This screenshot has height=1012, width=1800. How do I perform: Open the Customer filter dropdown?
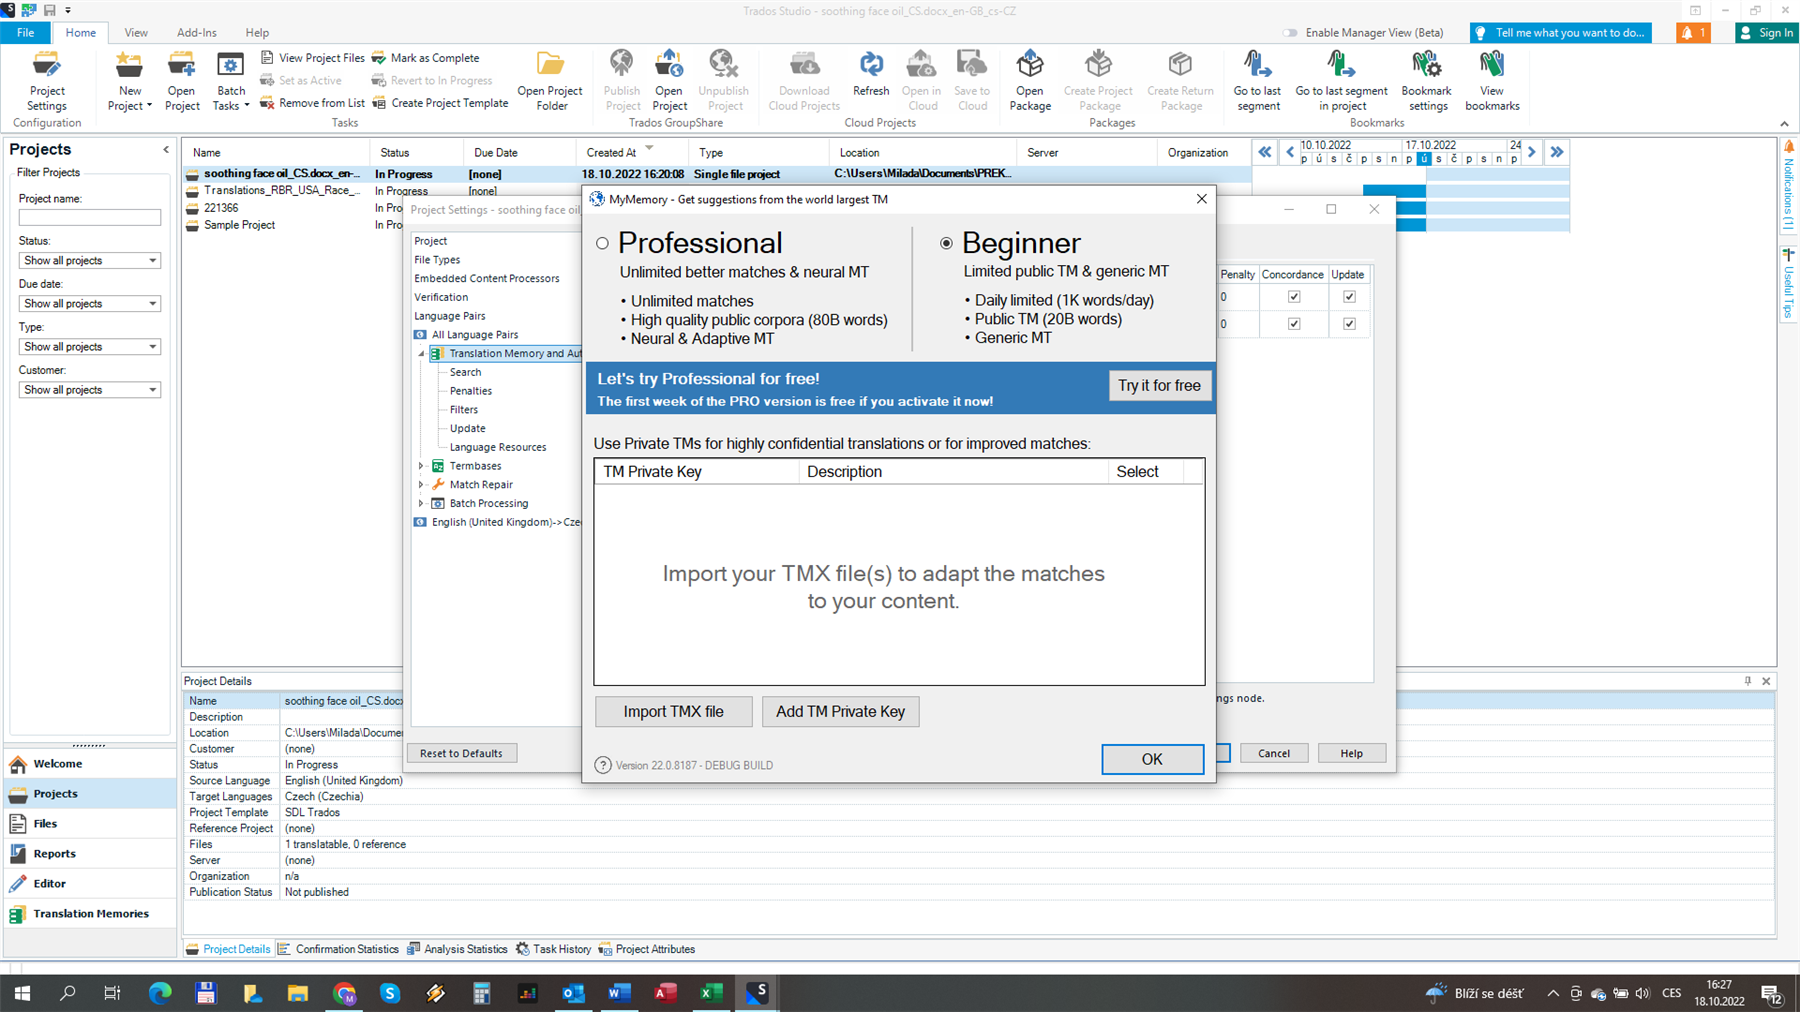coord(89,390)
